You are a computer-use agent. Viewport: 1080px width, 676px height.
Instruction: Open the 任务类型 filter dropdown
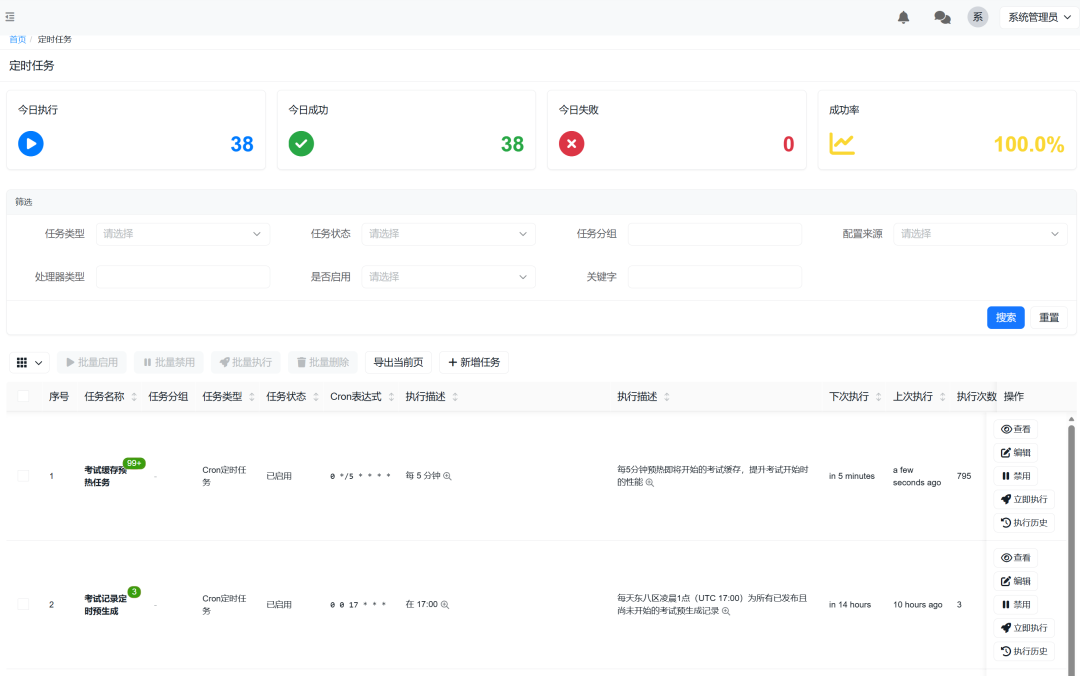click(x=183, y=234)
